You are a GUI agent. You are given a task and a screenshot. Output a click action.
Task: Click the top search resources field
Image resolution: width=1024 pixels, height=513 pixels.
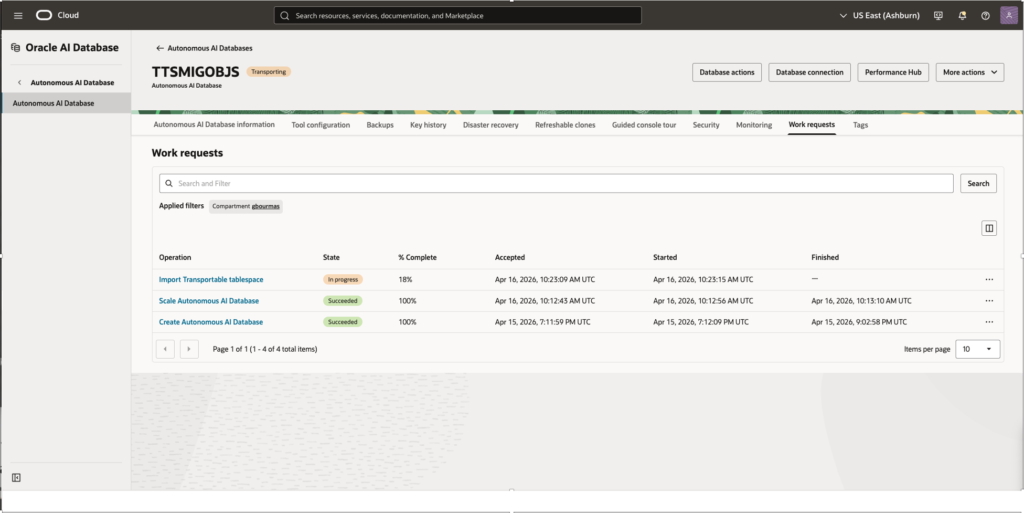458,16
